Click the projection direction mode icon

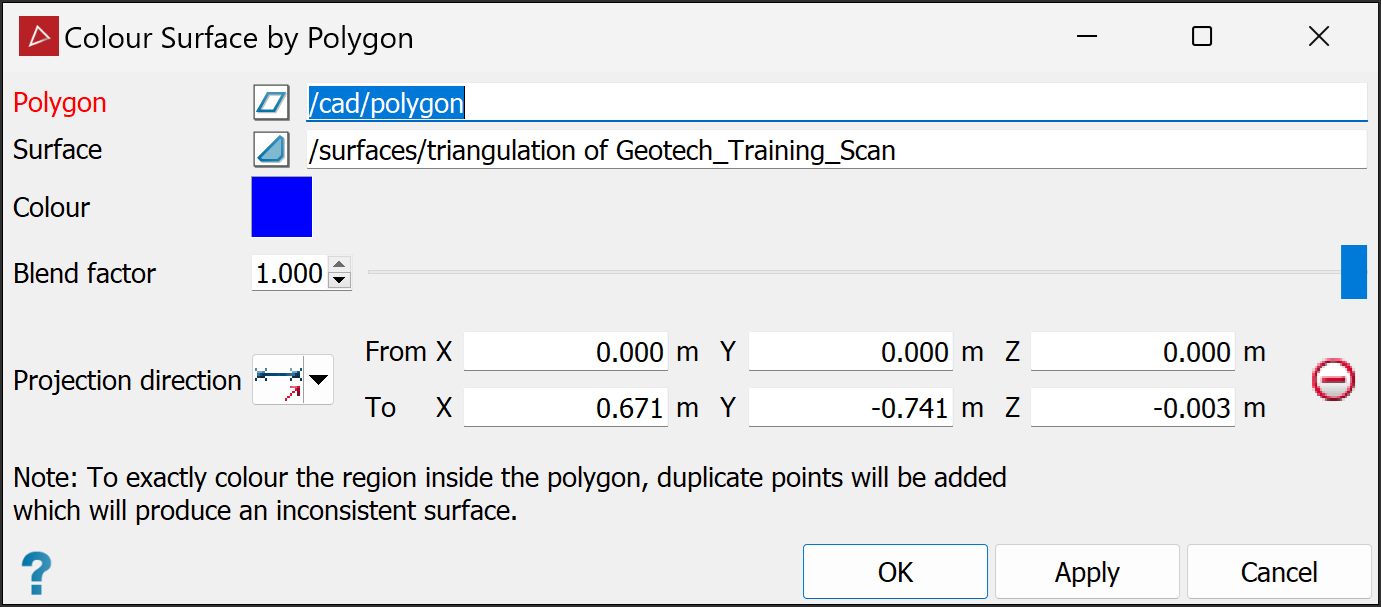(279, 380)
